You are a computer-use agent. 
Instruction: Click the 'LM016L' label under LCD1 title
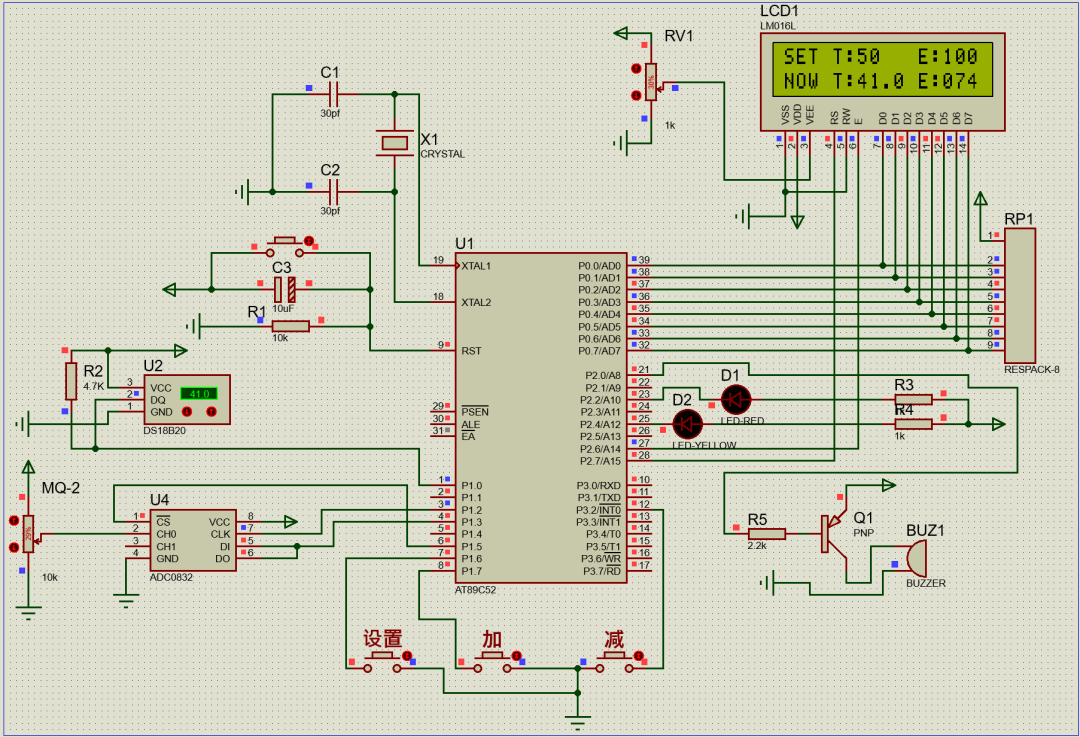coord(778,26)
